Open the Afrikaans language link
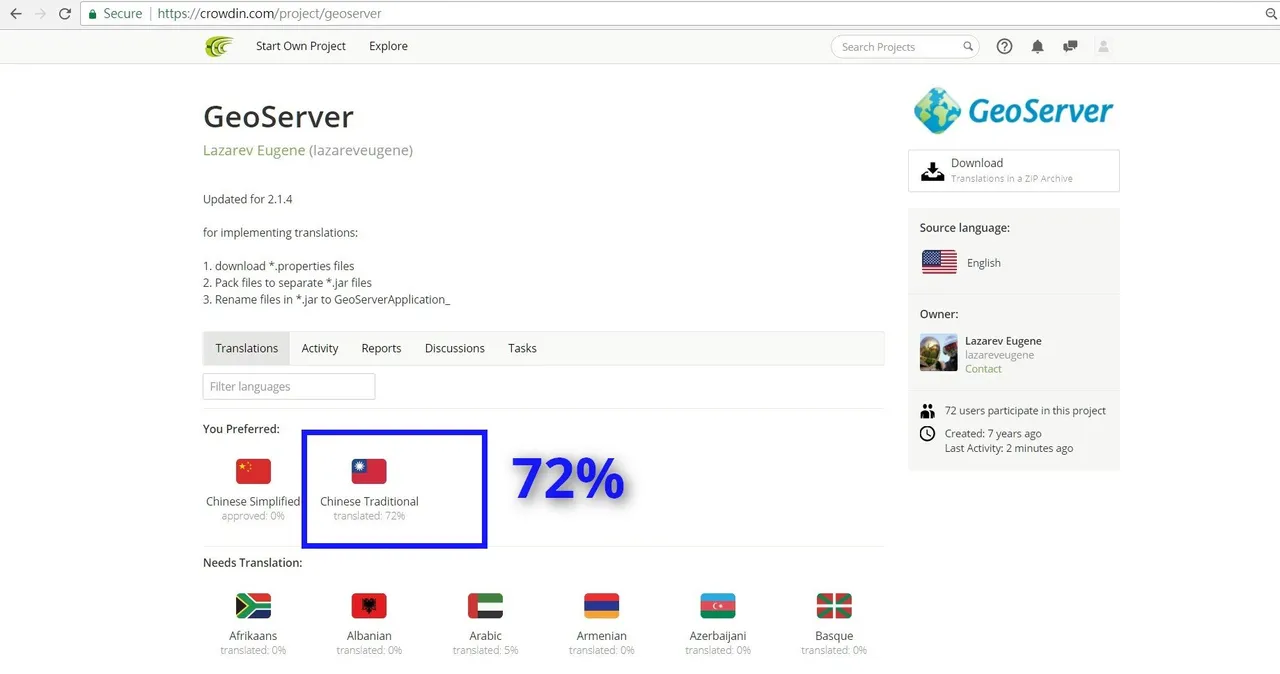 pos(253,636)
